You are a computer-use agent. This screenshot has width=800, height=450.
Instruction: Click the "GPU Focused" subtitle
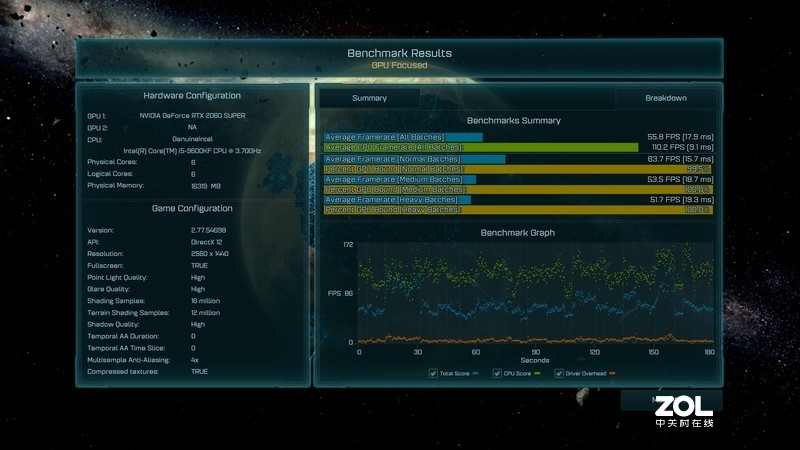pos(399,65)
